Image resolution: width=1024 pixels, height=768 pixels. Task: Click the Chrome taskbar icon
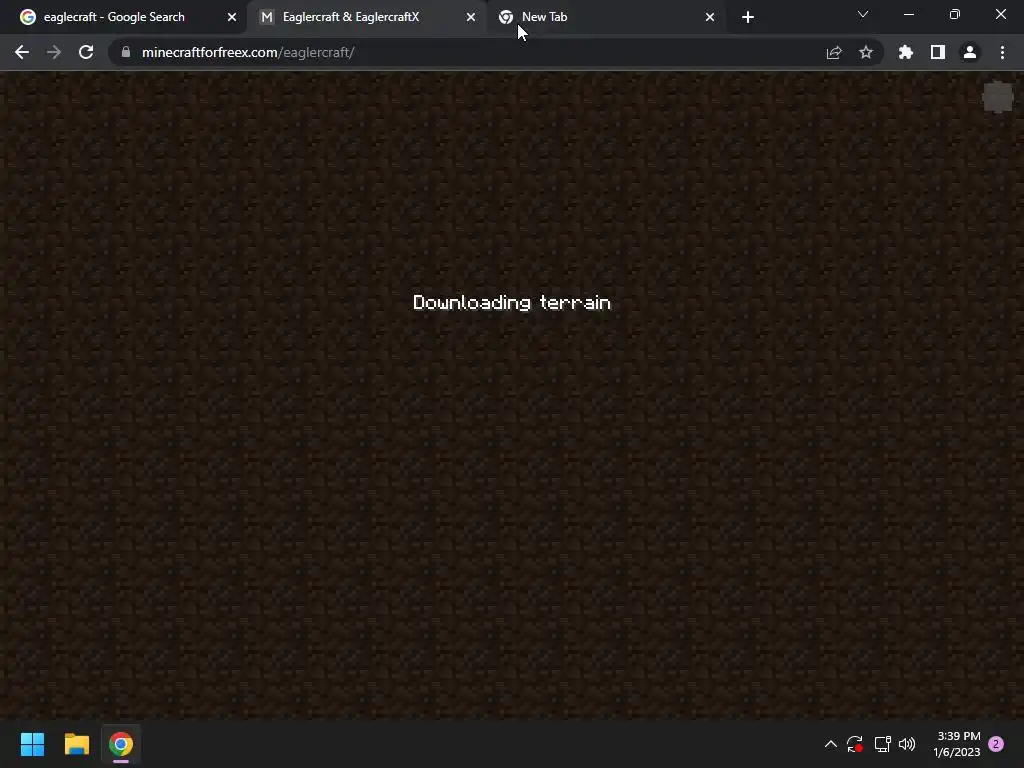[x=121, y=744]
